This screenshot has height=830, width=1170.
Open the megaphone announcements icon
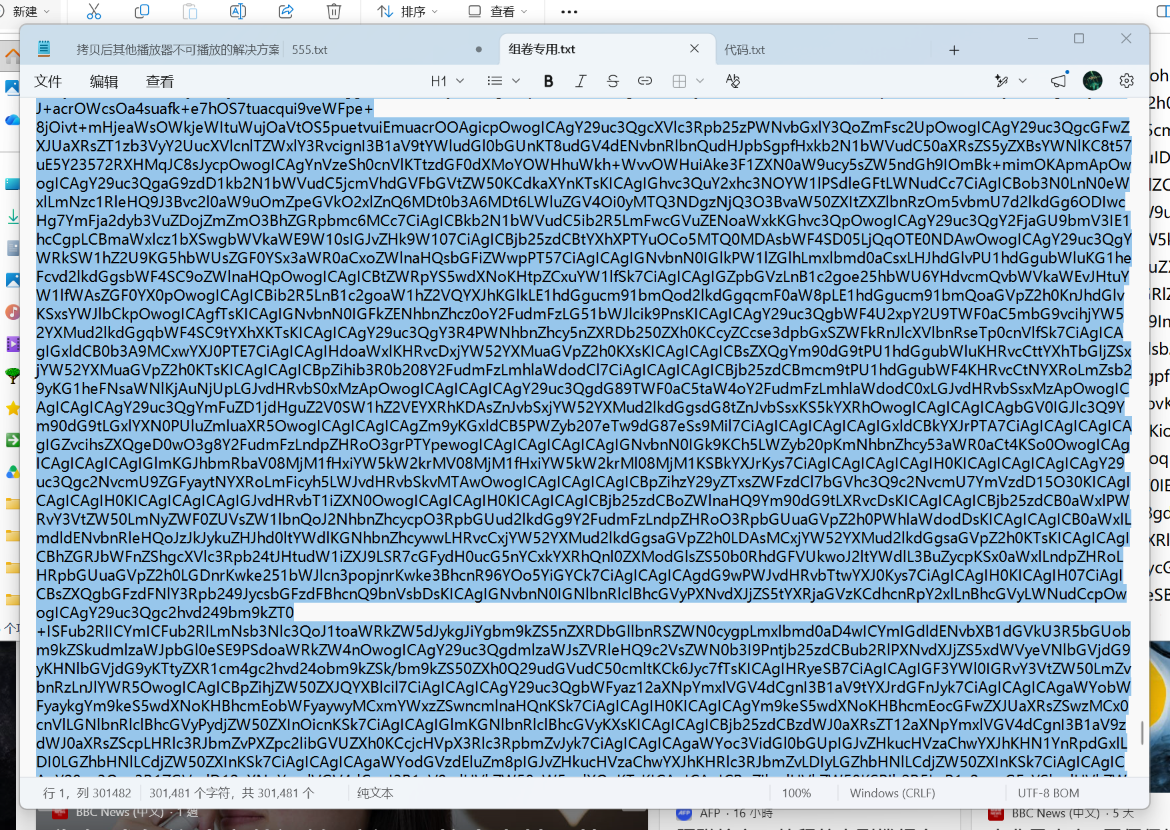click(x=1059, y=81)
